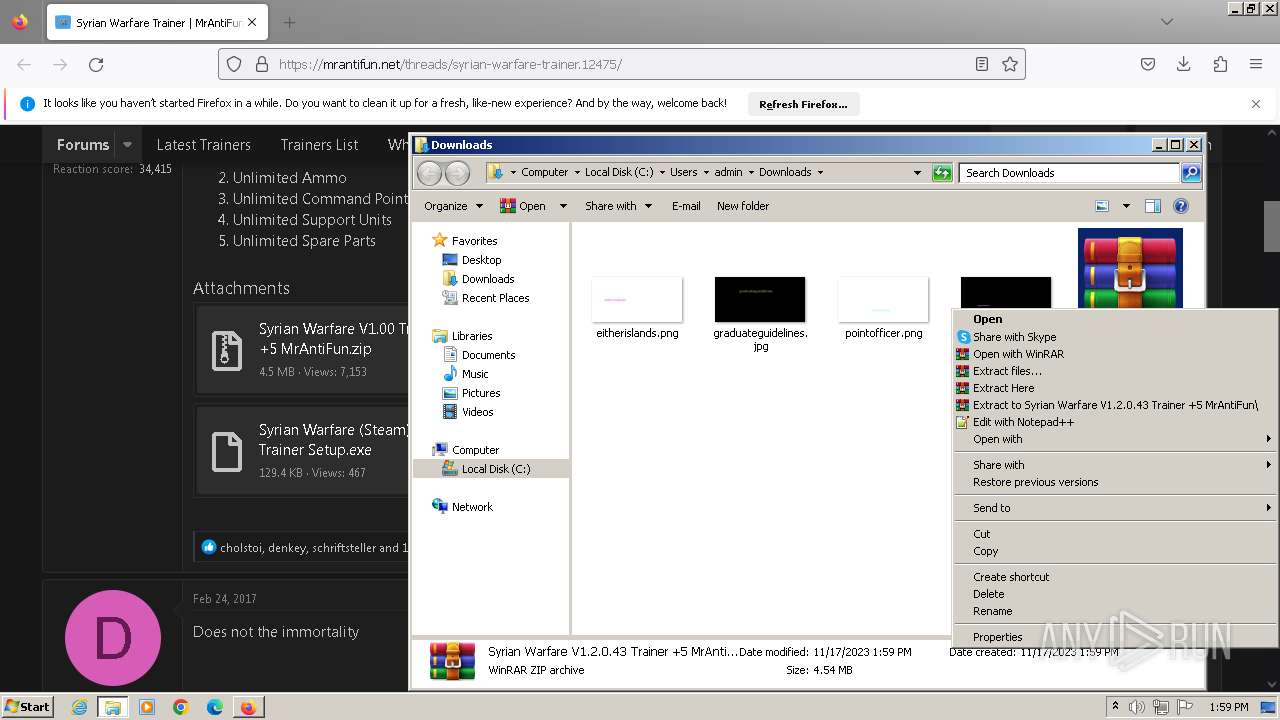Open Internet Explorer from the taskbar

click(x=79, y=707)
